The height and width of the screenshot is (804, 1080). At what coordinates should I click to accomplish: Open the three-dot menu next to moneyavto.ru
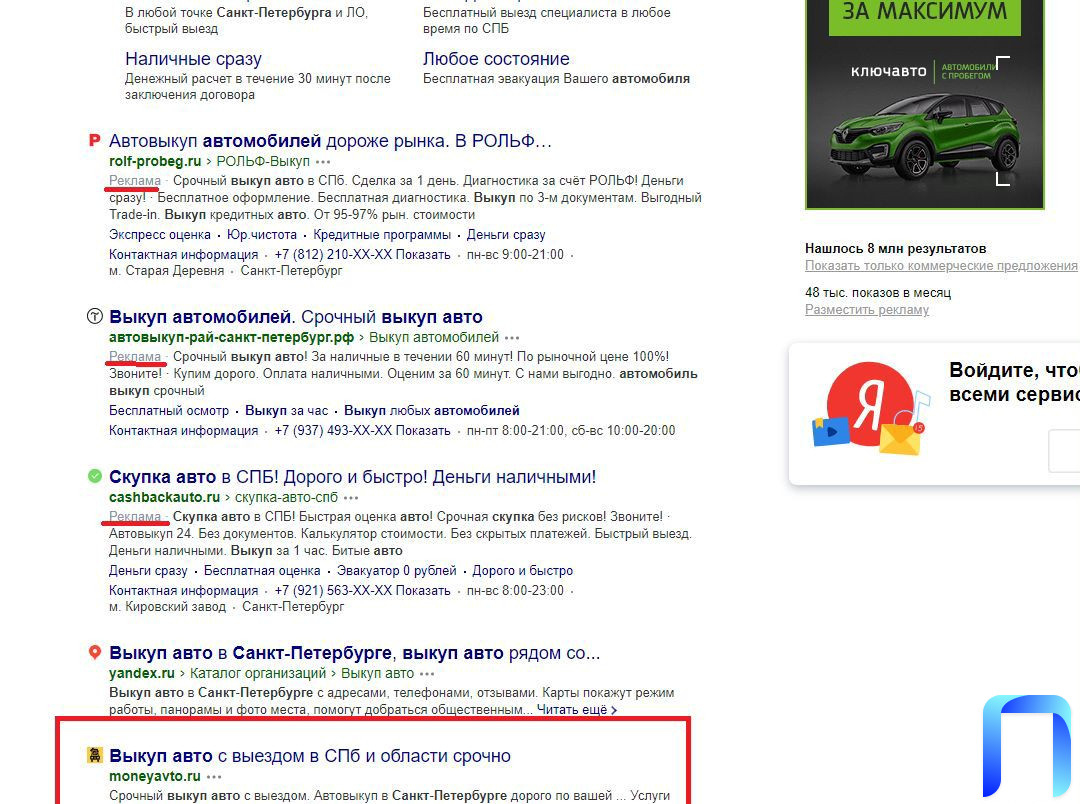(x=214, y=777)
